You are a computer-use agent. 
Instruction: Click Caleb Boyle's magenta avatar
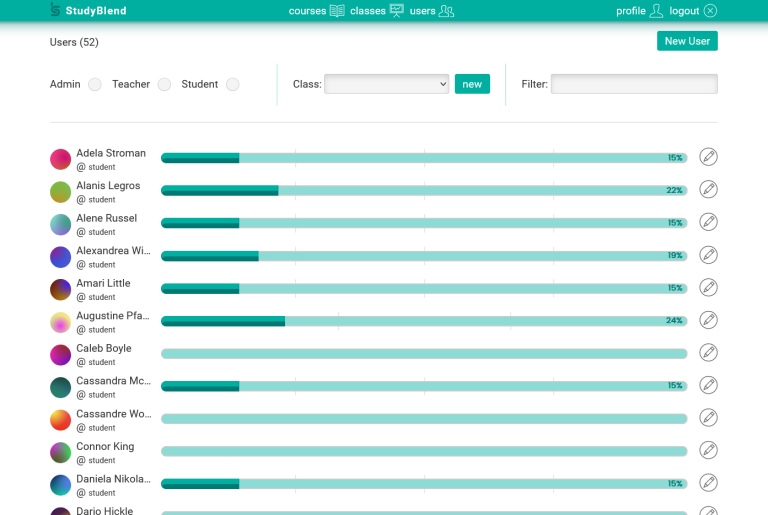tap(61, 355)
